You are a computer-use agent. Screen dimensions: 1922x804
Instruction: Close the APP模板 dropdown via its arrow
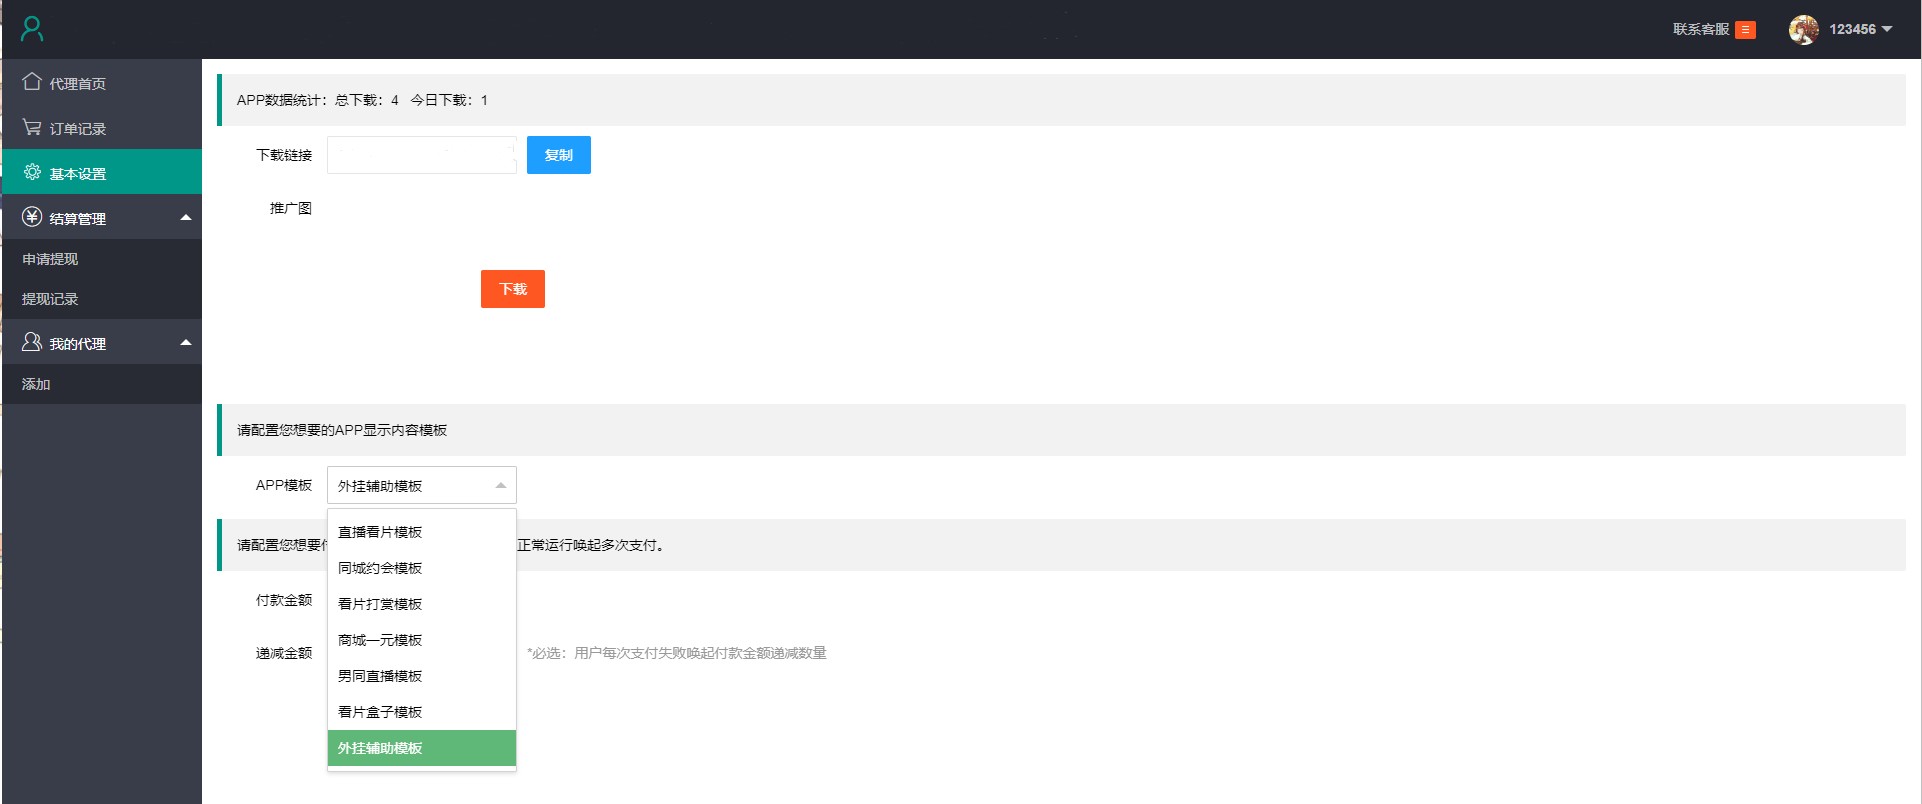tap(501, 486)
